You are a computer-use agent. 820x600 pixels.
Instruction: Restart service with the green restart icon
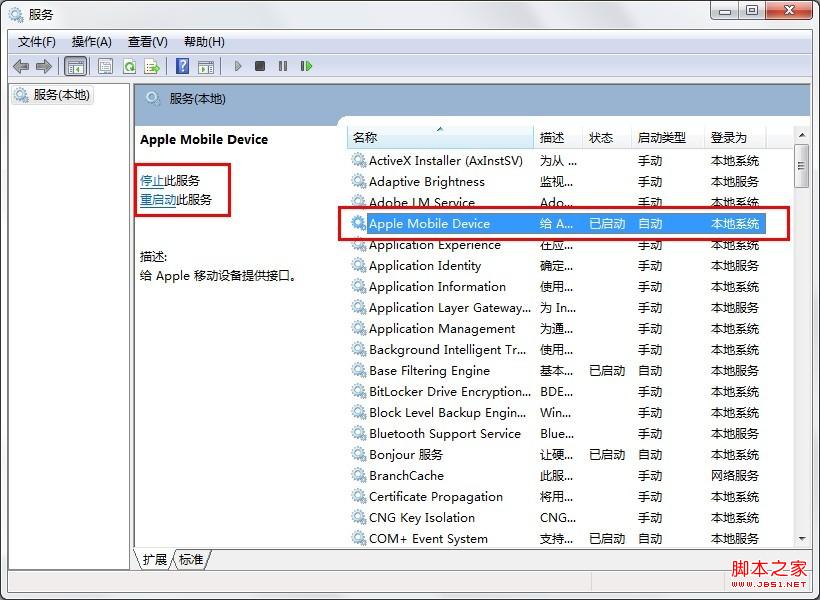click(306, 66)
